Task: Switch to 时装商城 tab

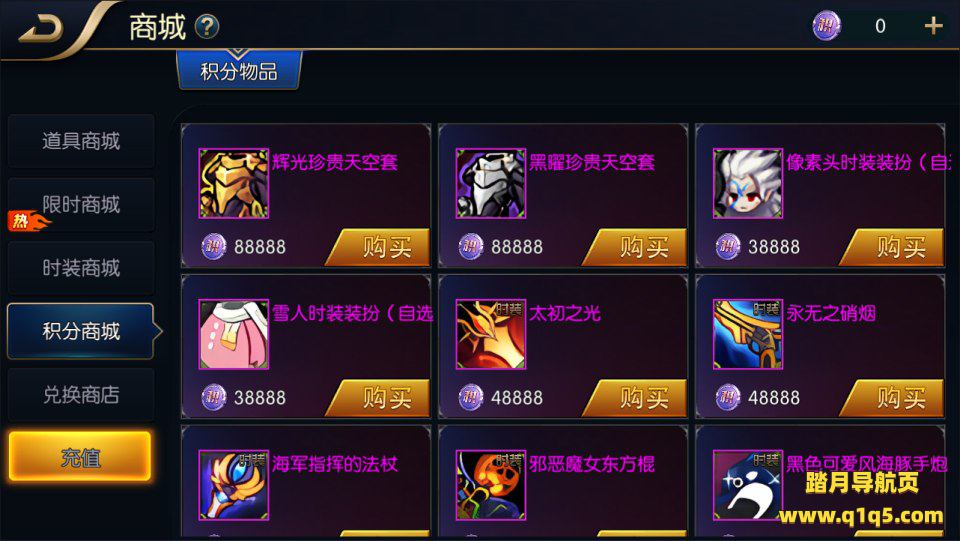Action: pos(81,268)
